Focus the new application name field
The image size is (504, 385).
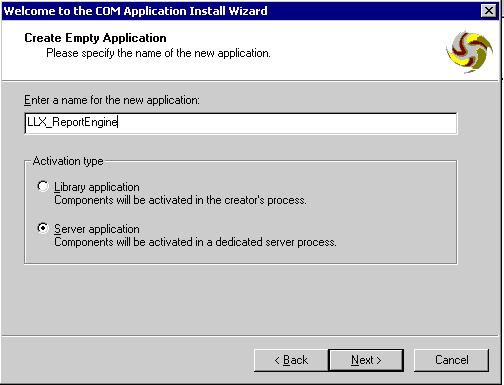click(241, 123)
